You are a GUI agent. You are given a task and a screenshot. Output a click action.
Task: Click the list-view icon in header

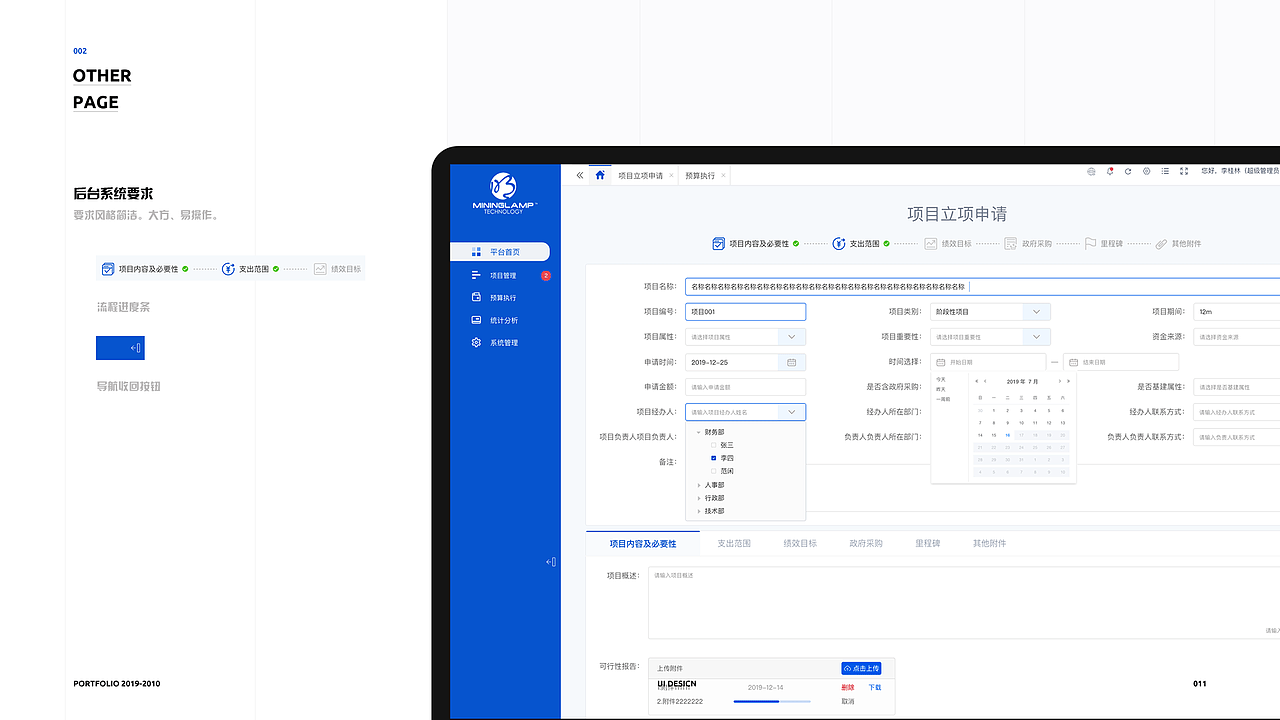1165,171
